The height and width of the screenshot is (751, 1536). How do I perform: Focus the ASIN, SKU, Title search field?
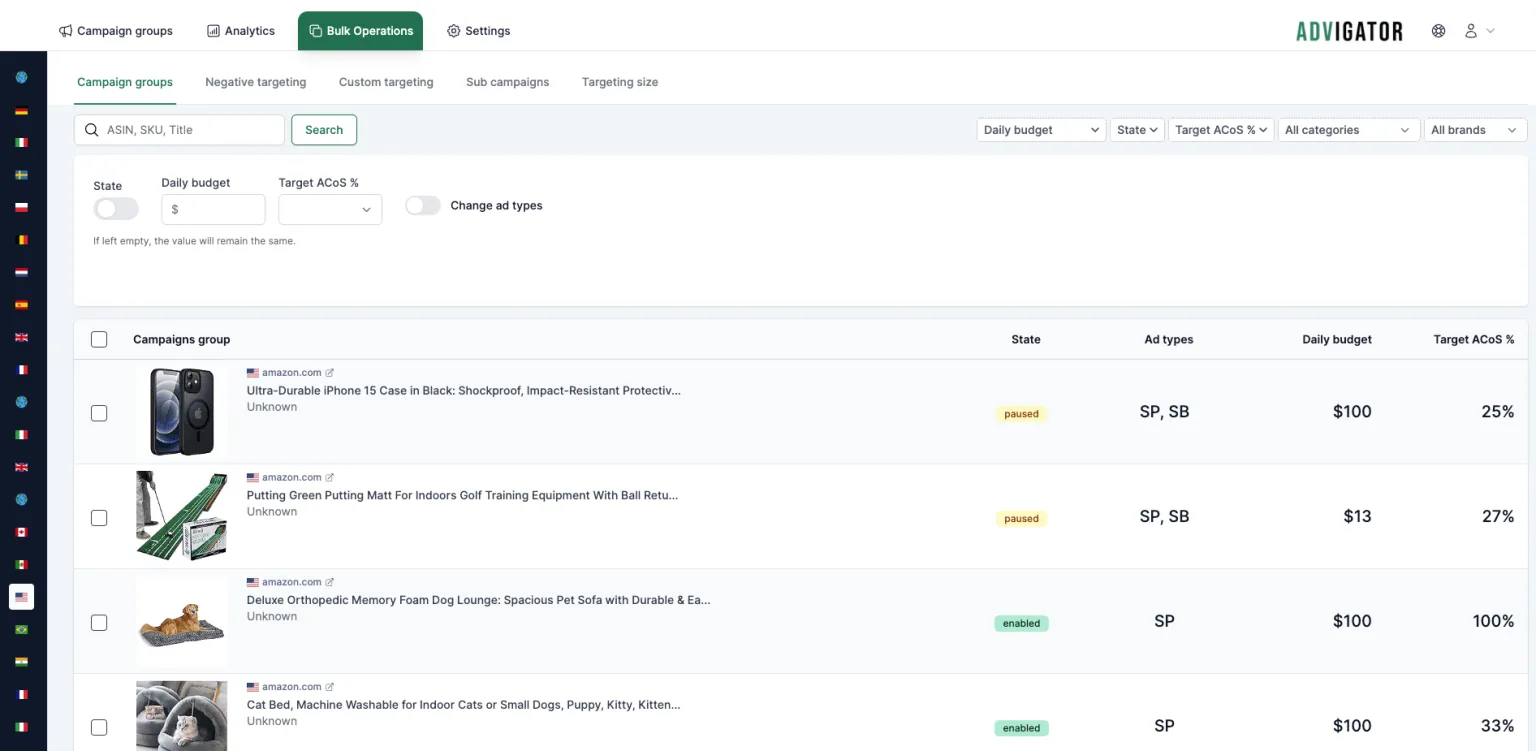tap(180, 130)
